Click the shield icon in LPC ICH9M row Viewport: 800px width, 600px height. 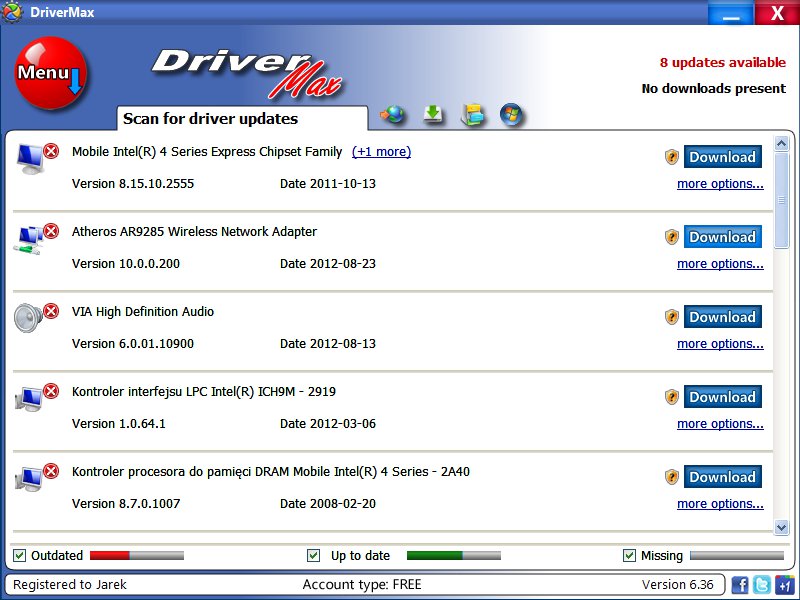point(671,397)
